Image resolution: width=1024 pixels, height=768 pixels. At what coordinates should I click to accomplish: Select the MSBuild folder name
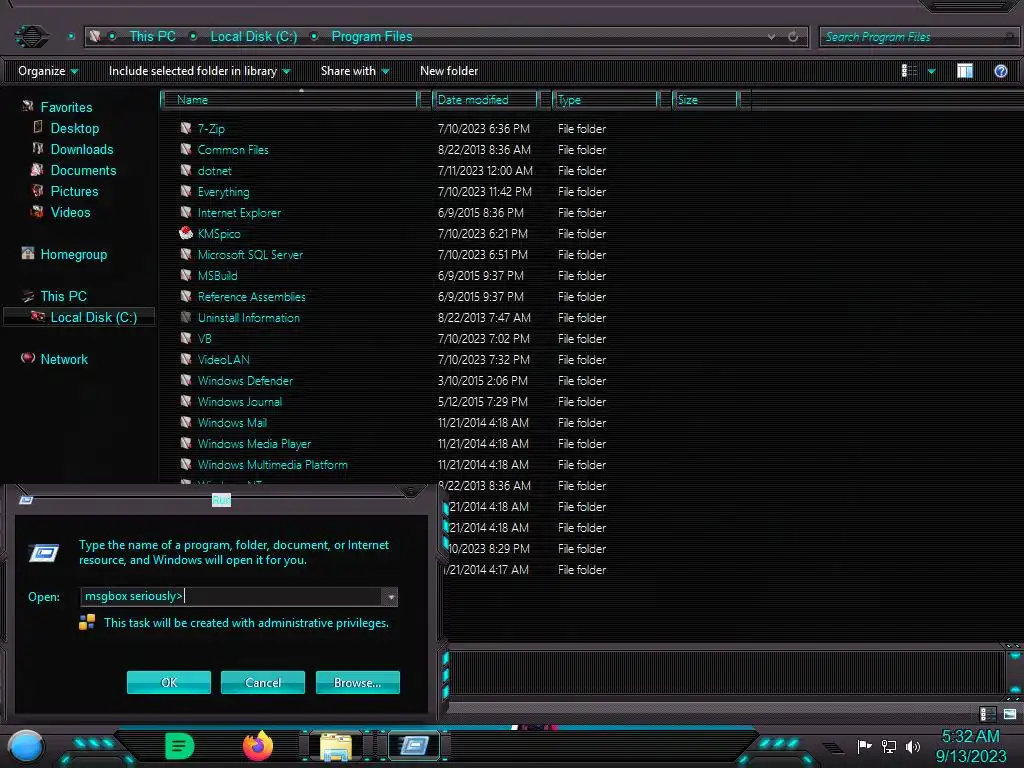pos(217,276)
